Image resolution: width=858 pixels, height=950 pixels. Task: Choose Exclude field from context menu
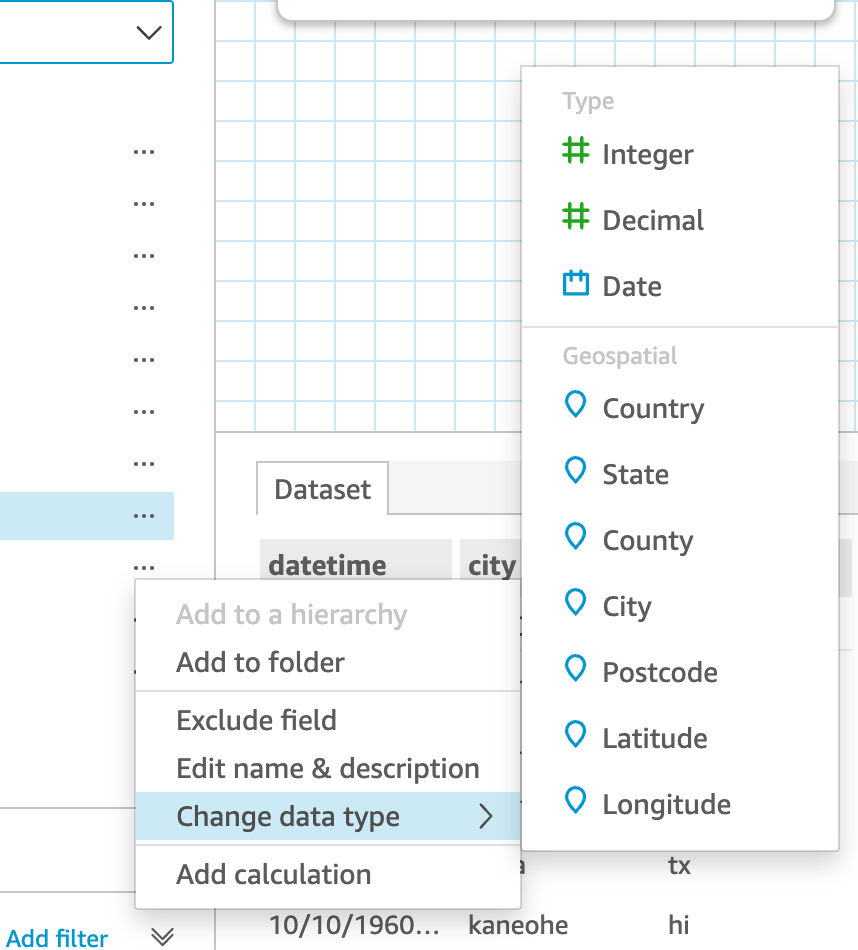point(256,720)
